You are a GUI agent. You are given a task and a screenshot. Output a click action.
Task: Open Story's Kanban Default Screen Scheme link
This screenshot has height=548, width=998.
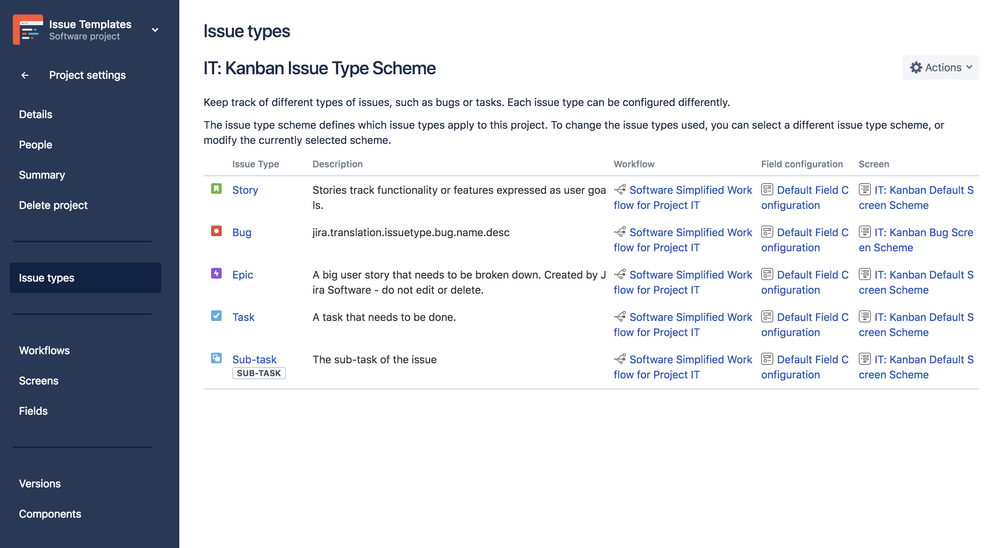point(917,198)
